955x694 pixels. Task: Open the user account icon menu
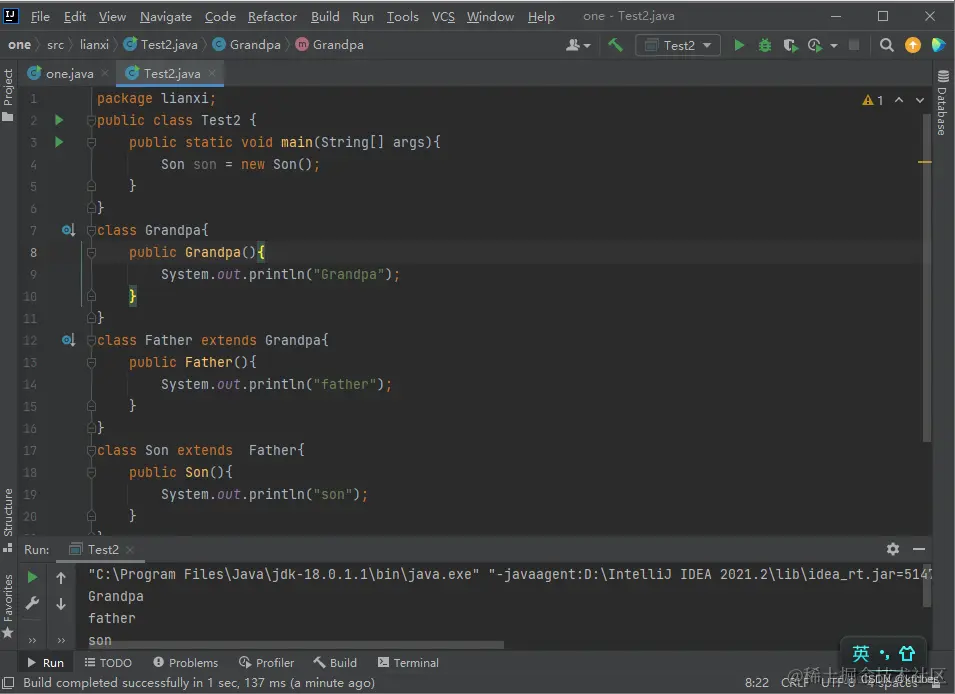pos(577,45)
